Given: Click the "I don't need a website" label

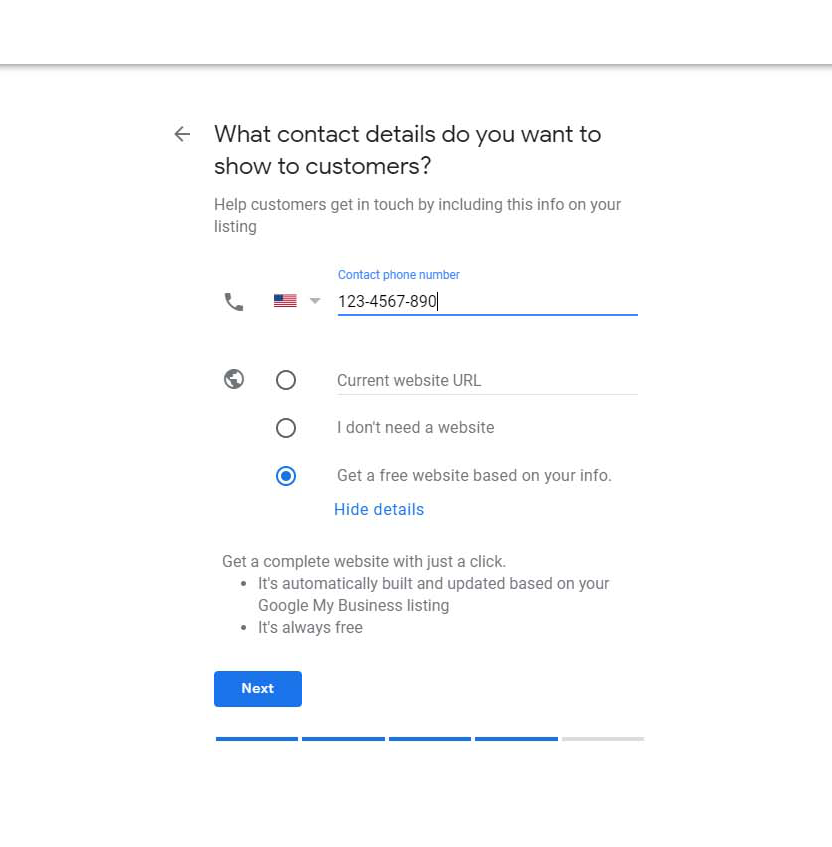Looking at the screenshot, I should pyautogui.click(x=415, y=428).
